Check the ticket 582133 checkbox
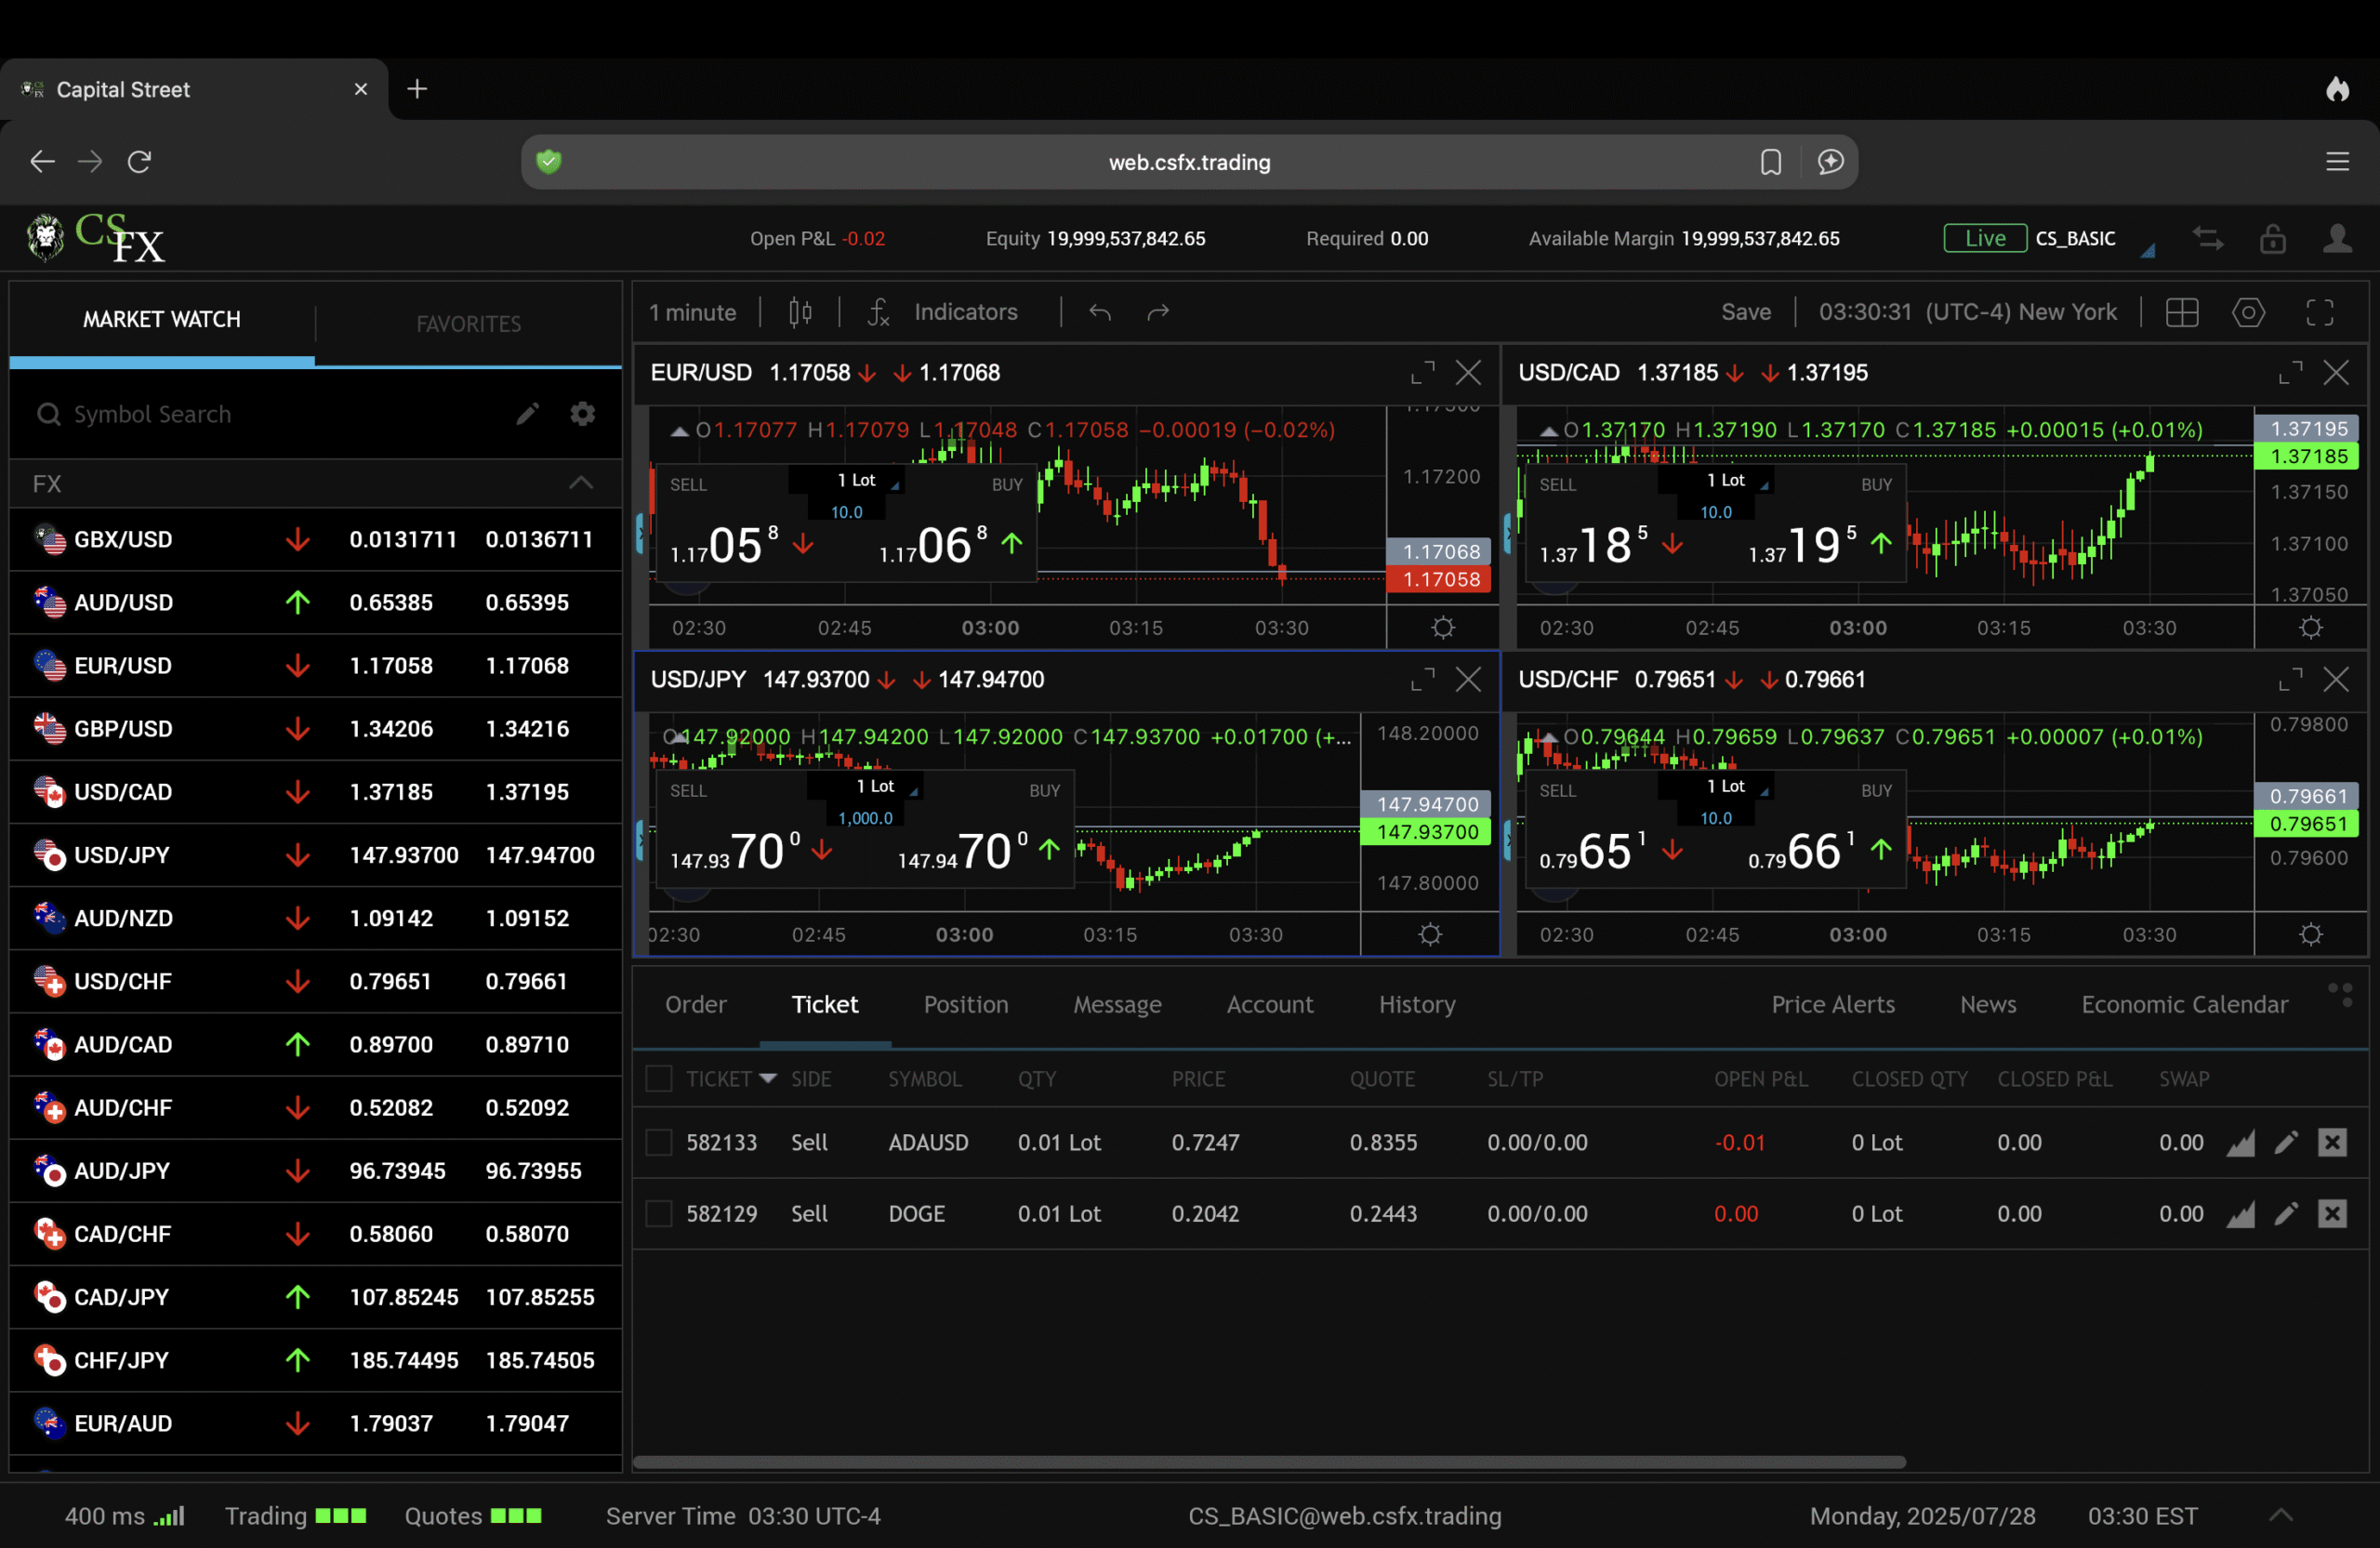2380x1548 pixels. [659, 1143]
